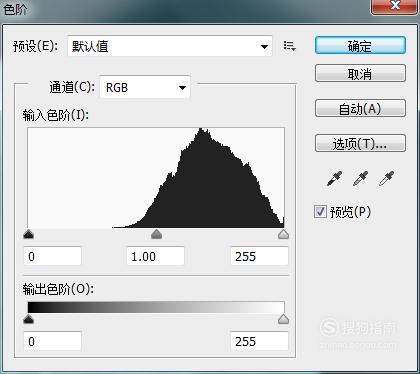Image resolution: width=420 pixels, height=374 pixels.
Task: Open 选项(T)... options dialog
Action: [360, 143]
